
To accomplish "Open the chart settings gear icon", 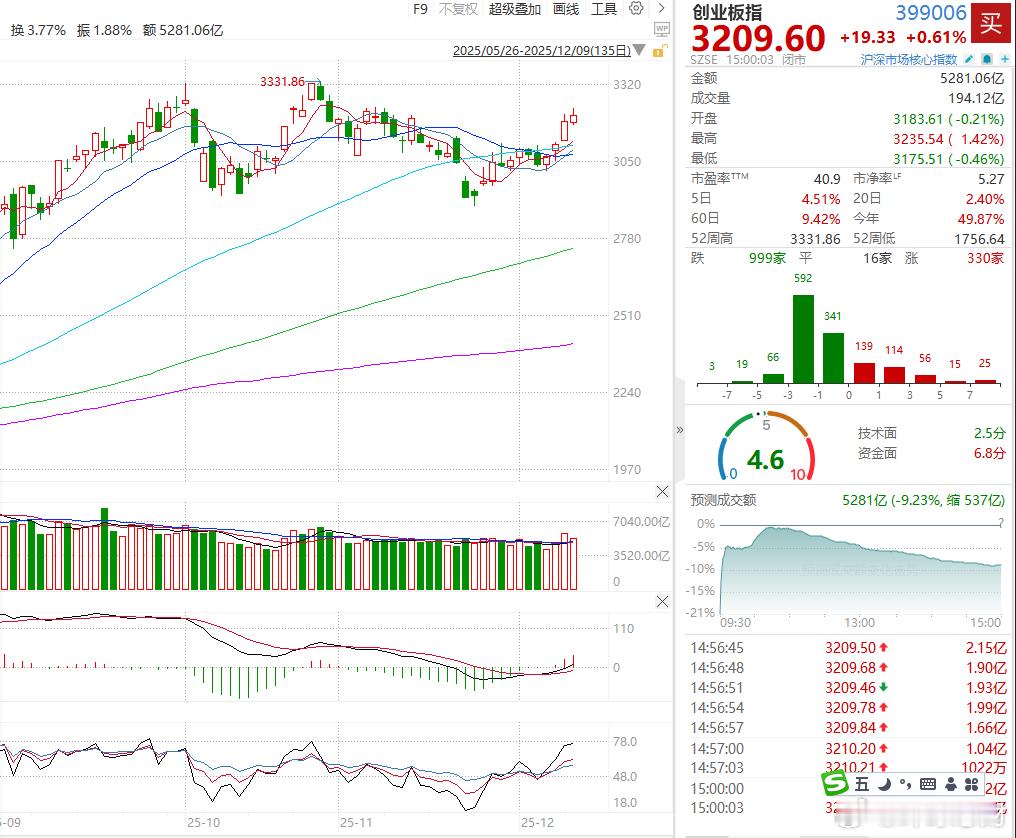I will click(636, 8).
